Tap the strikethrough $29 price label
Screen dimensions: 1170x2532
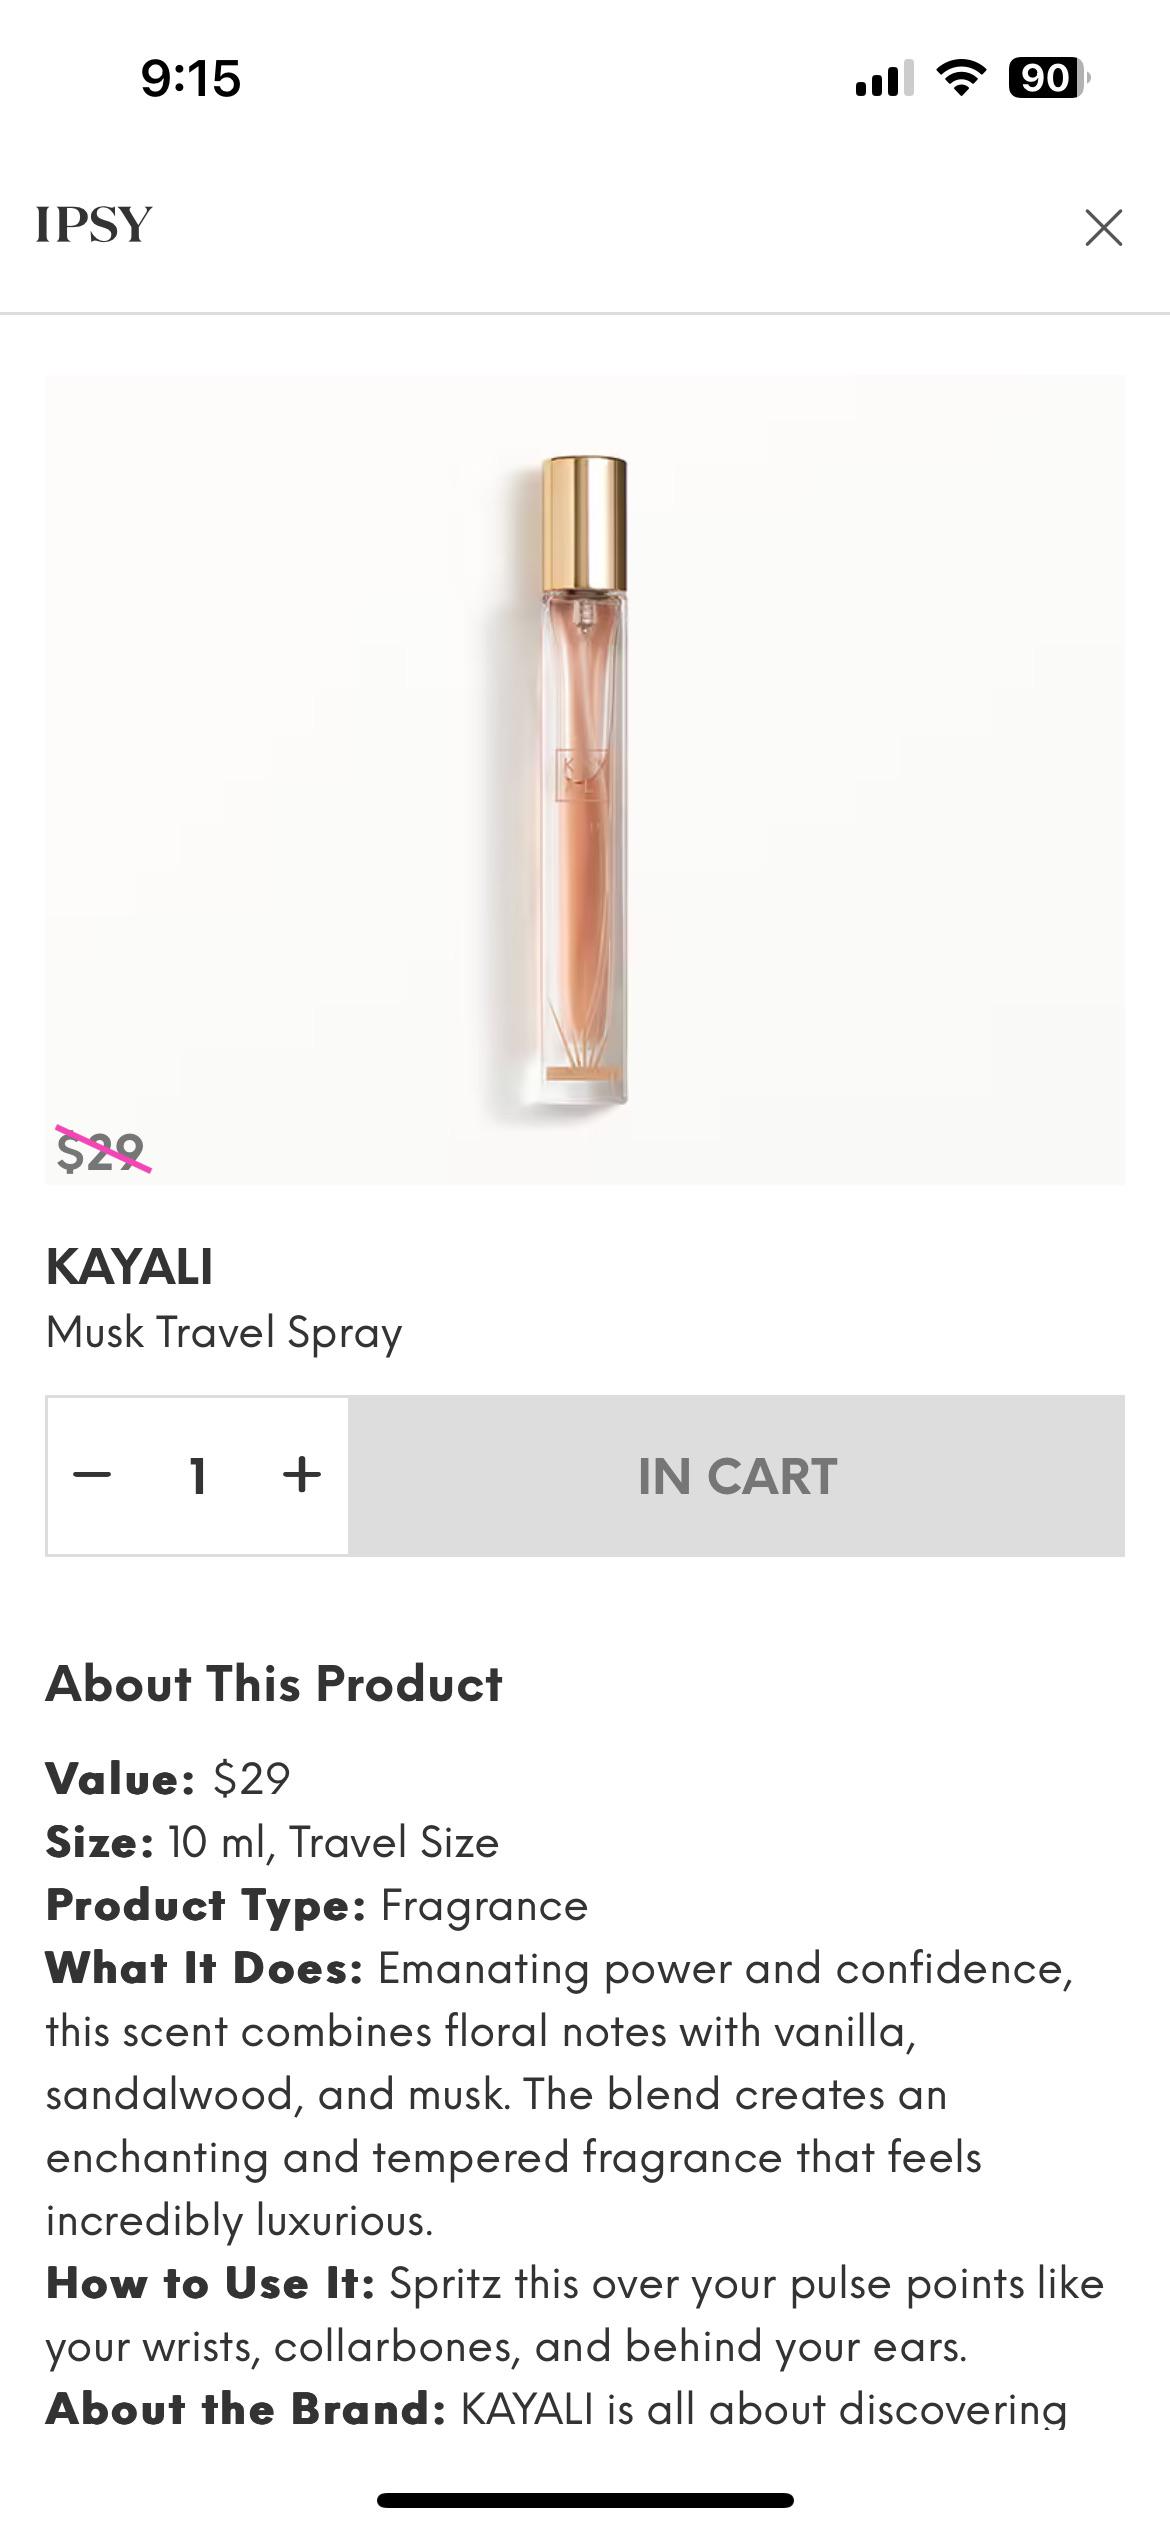[100, 1152]
